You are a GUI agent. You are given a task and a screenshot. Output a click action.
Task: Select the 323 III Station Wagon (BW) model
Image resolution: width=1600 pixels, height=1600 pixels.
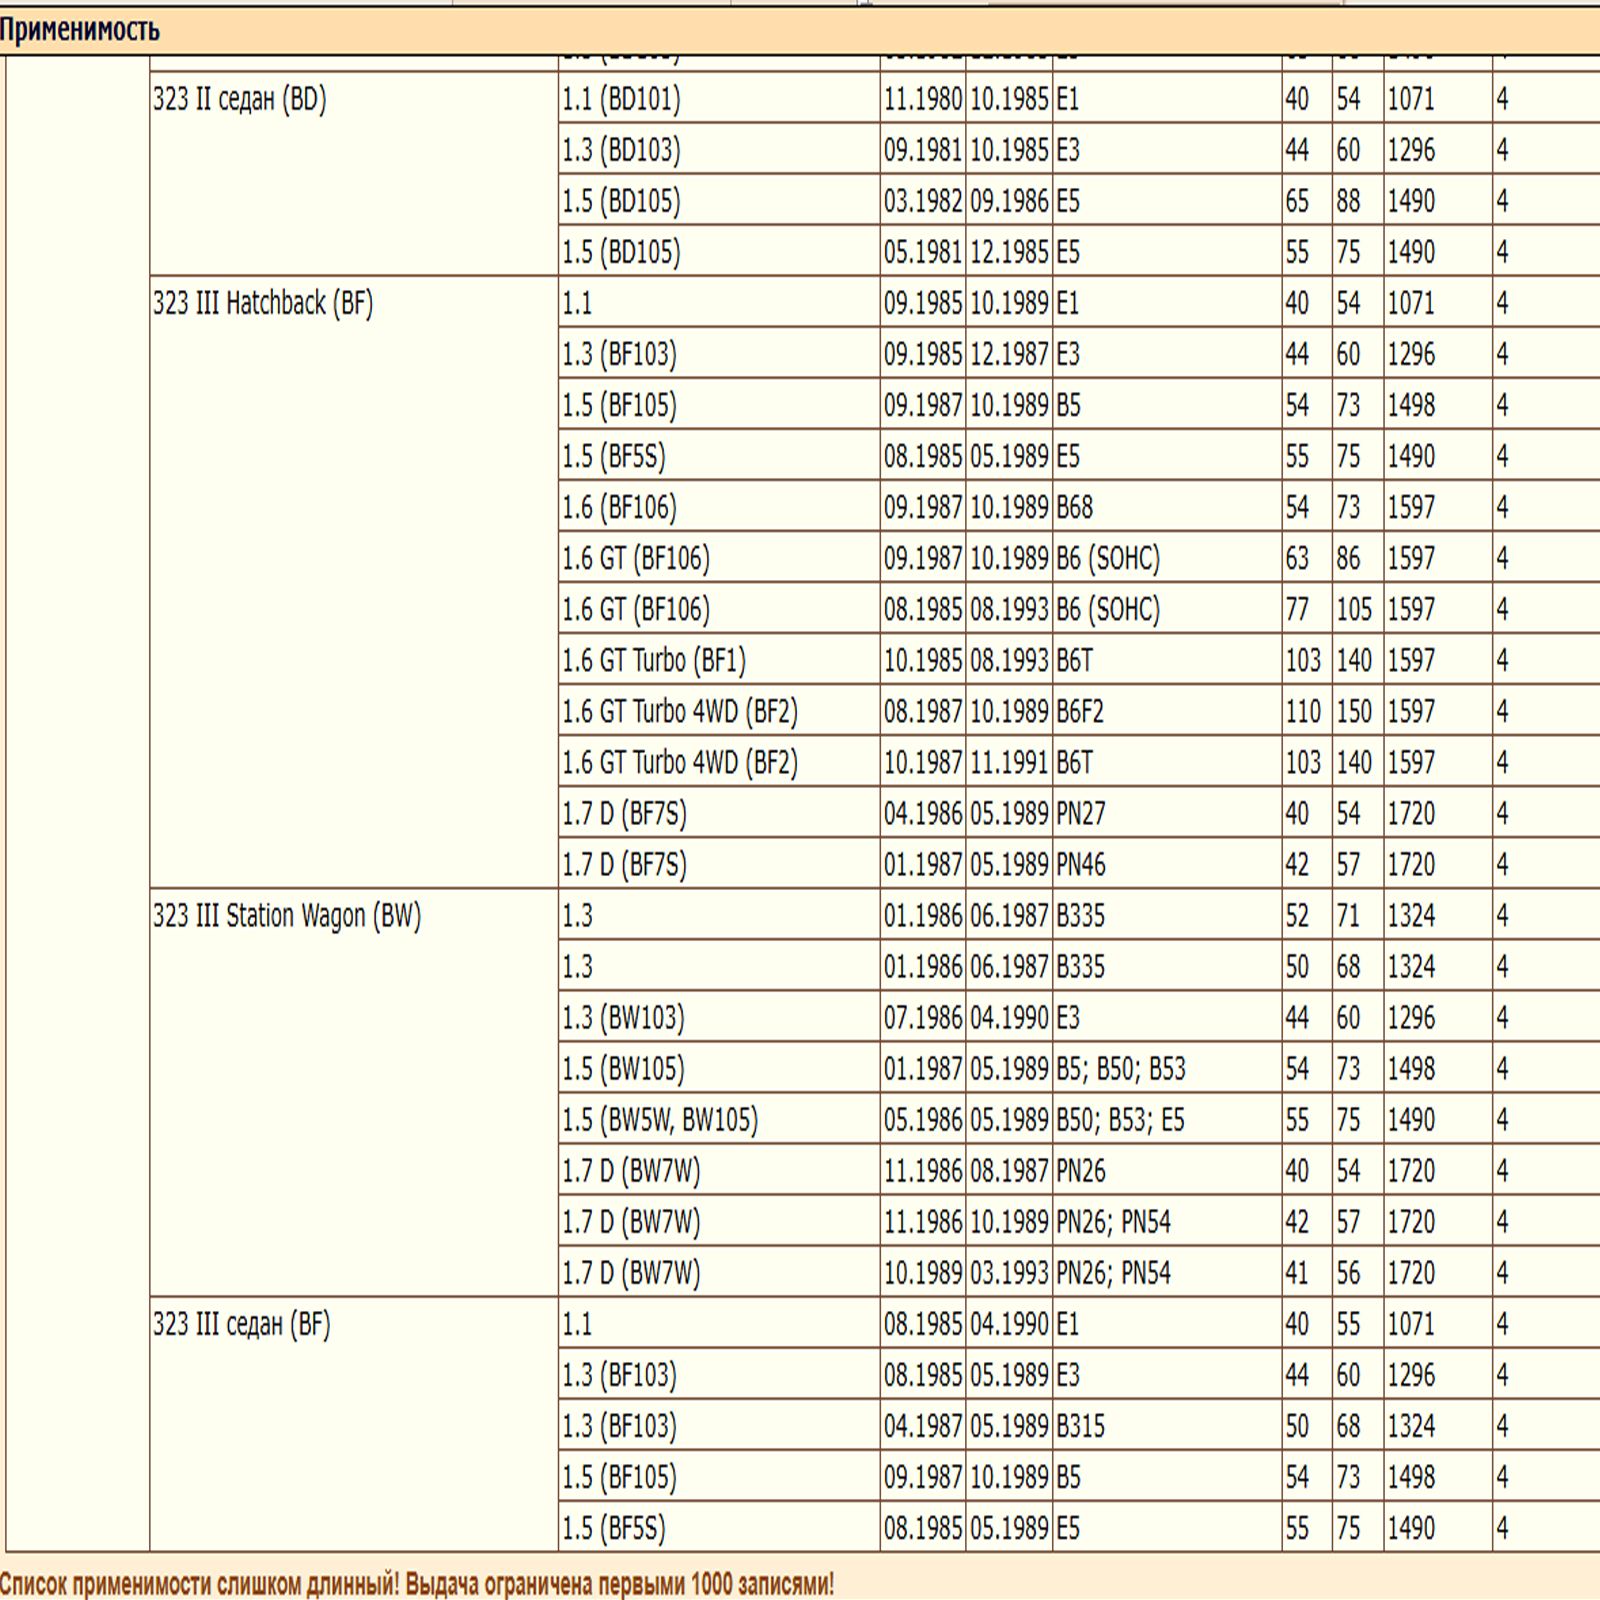pyautogui.click(x=287, y=916)
